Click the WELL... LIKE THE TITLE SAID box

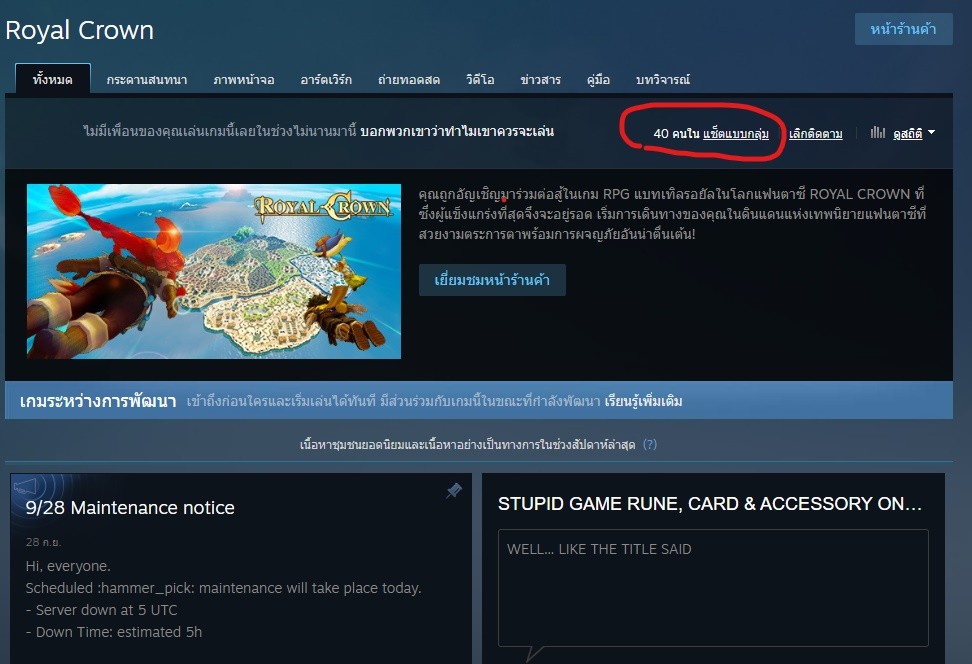coord(713,588)
